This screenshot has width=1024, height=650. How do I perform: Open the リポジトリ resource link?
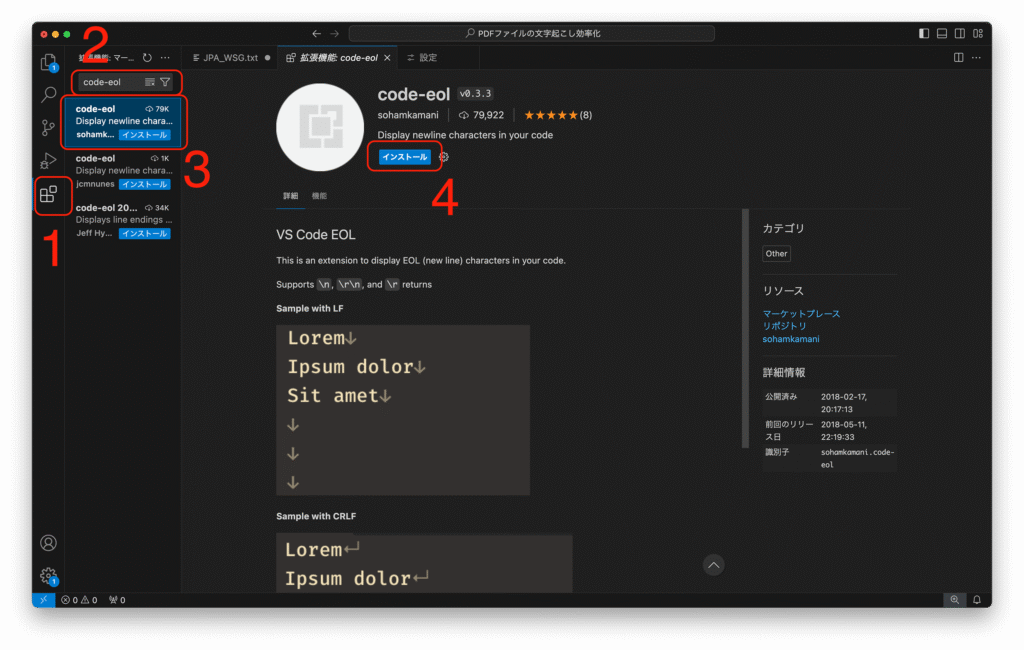[784, 326]
